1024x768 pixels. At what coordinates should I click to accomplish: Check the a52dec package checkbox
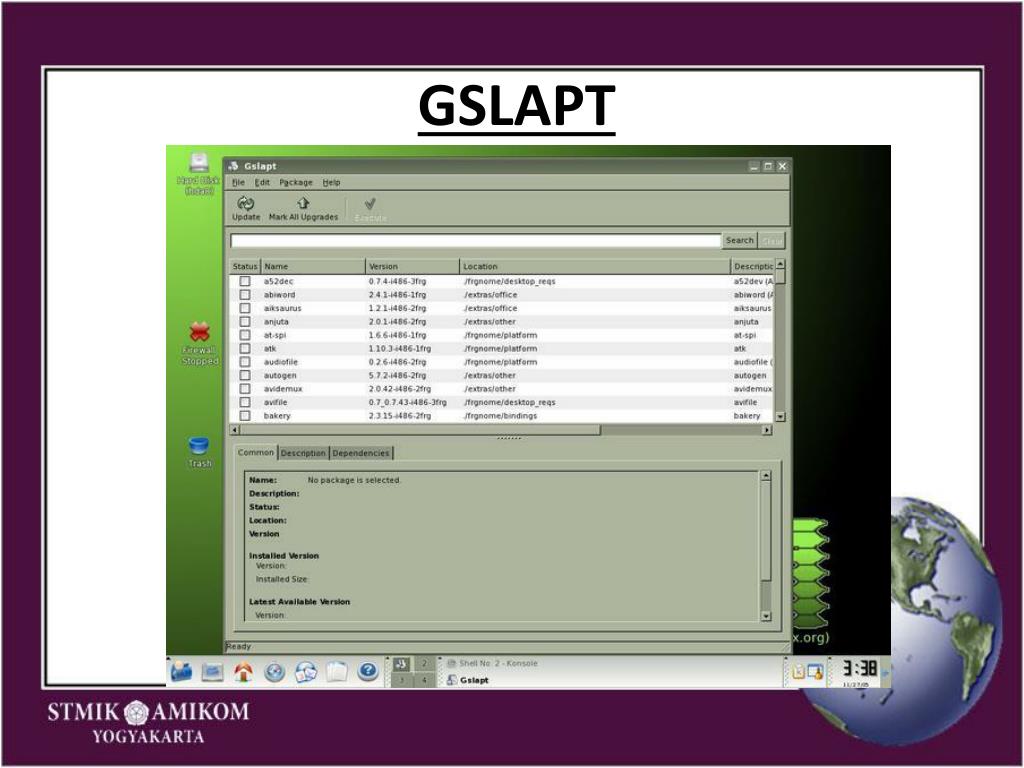pos(245,281)
